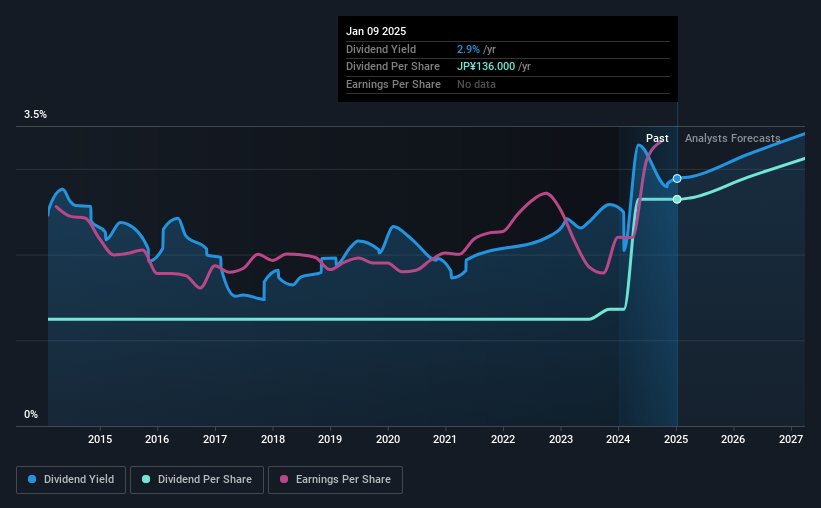Click the pink Earnings Per Share legend dot
The height and width of the screenshot is (508, 821).
coord(284,479)
